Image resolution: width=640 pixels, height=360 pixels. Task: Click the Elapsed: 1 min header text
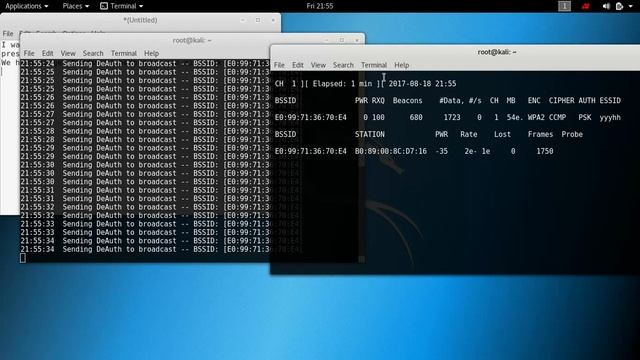click(x=342, y=84)
